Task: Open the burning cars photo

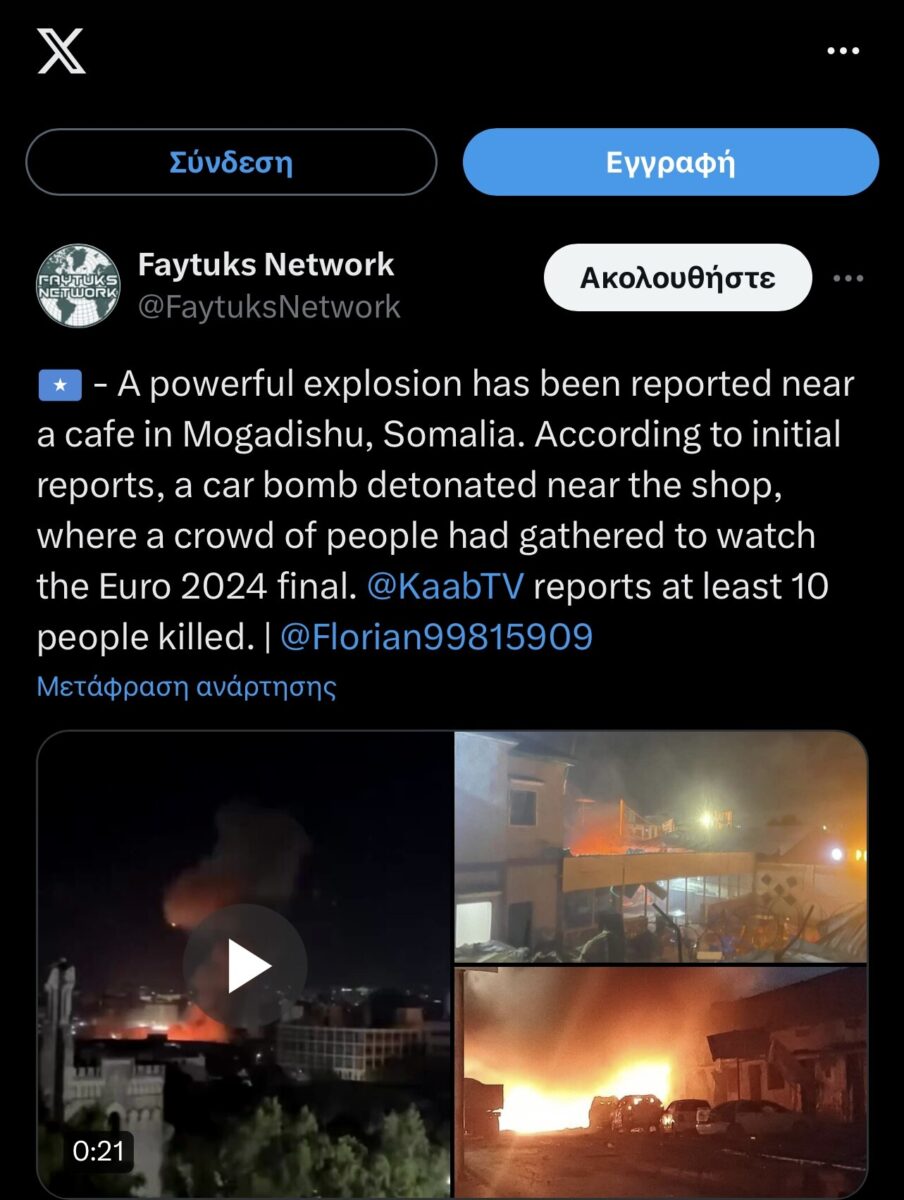Action: 661,1082
